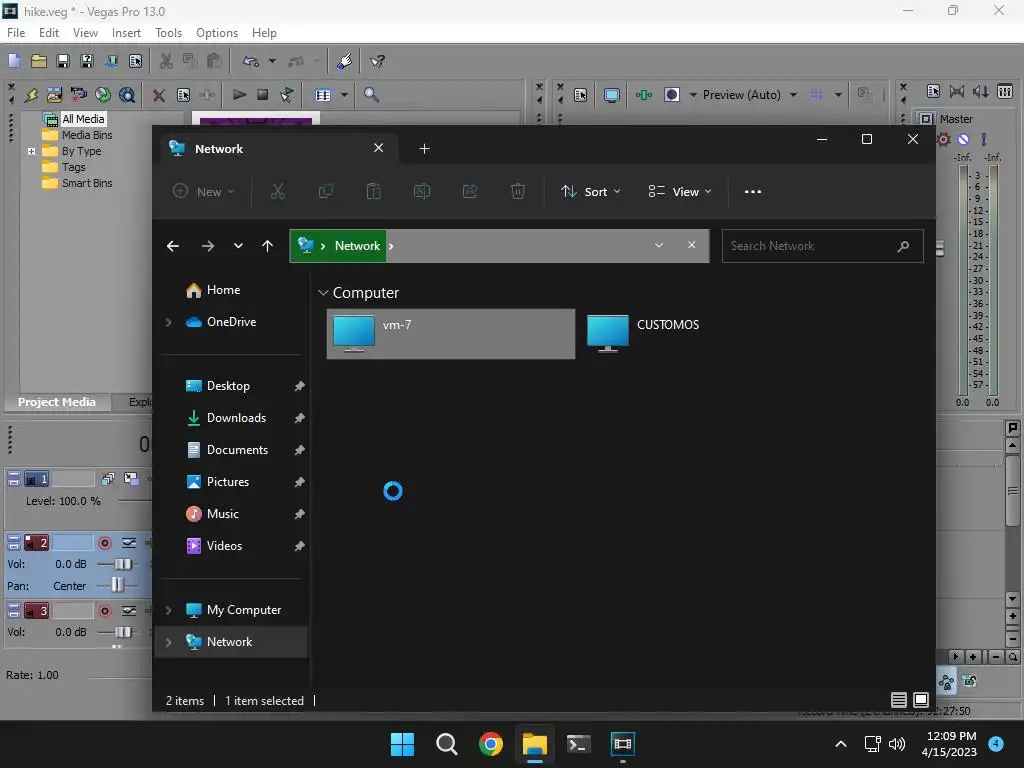The height and width of the screenshot is (768, 1024).
Task: Click the magnifier search icon in Project Media
Action: pyautogui.click(x=371, y=95)
